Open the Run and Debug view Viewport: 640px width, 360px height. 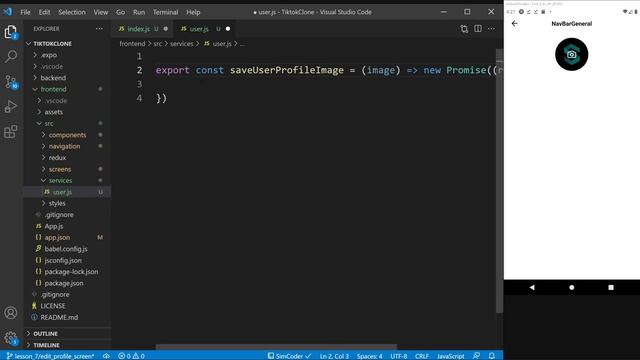pyautogui.click(x=11, y=107)
